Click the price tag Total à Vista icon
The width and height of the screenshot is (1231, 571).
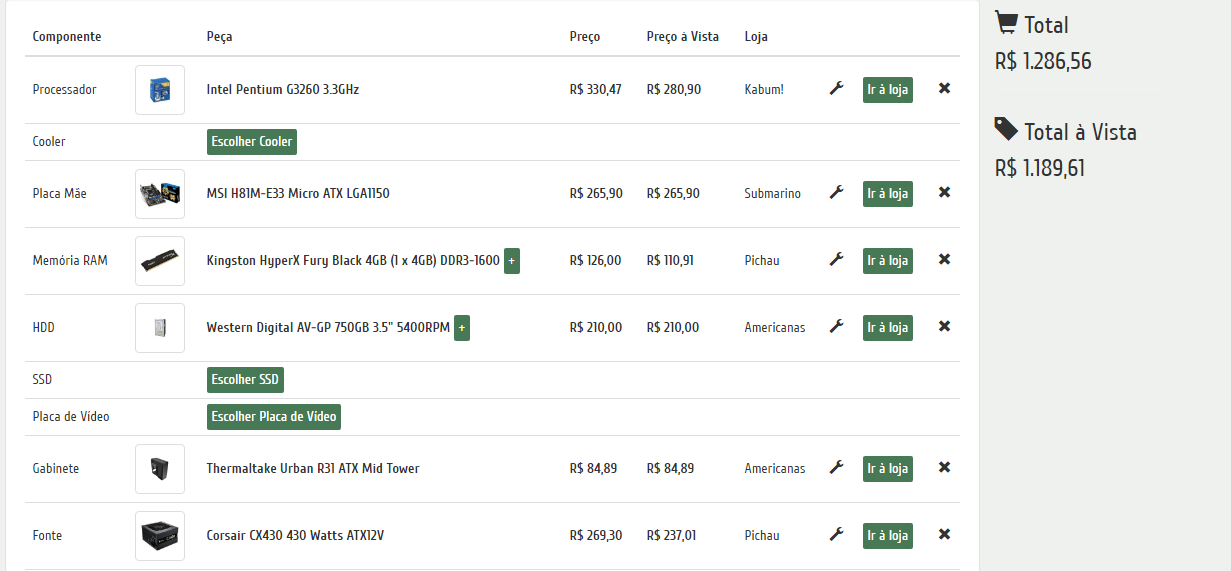[1006, 129]
